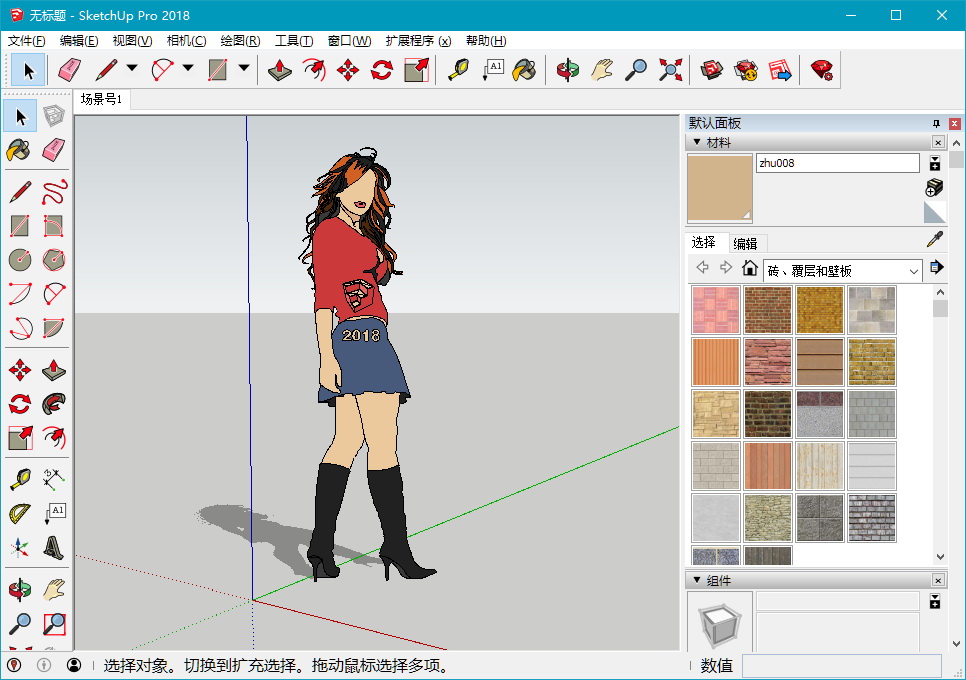Open the 扩展程序 menu

pyautogui.click(x=418, y=41)
